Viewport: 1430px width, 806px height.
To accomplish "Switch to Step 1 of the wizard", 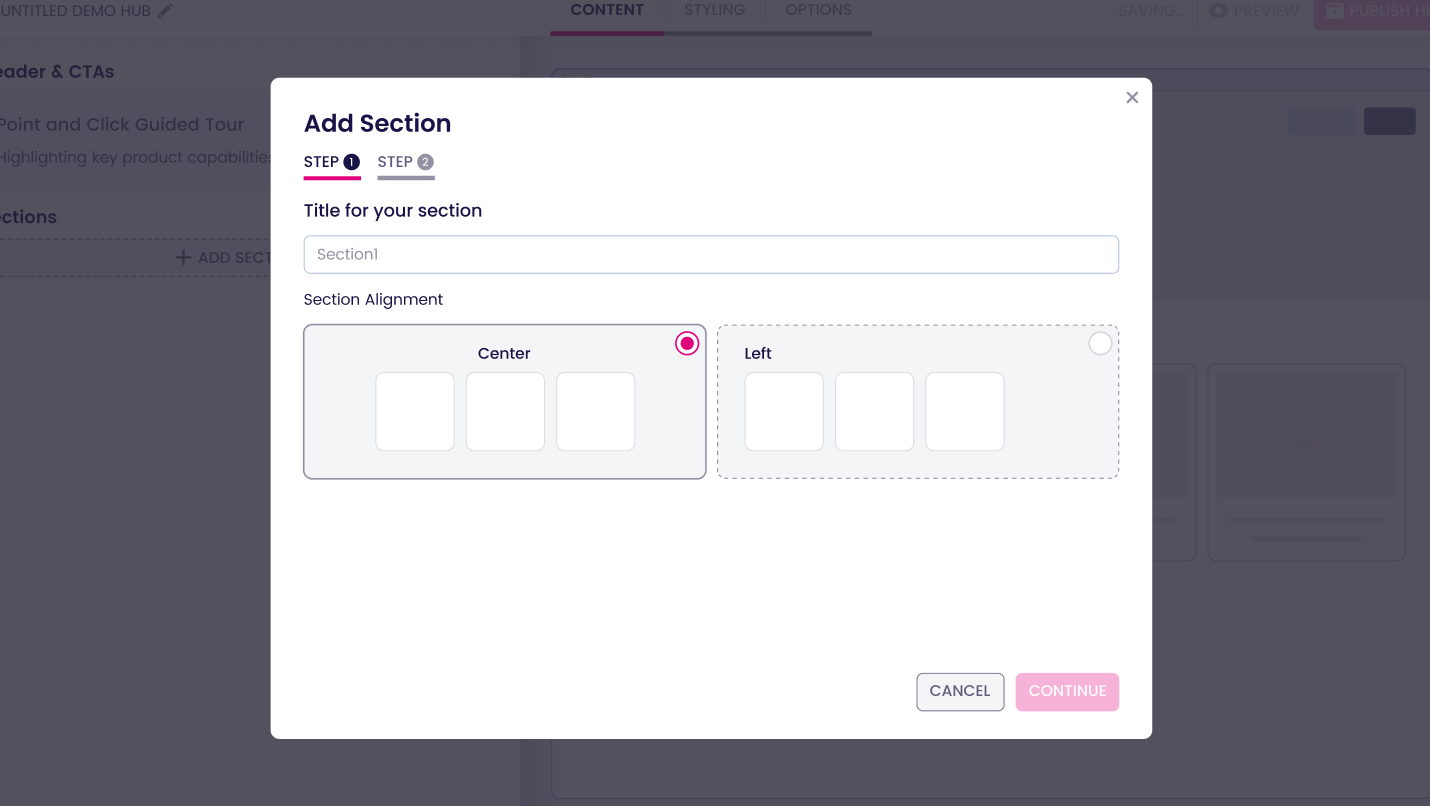I will 332,162.
